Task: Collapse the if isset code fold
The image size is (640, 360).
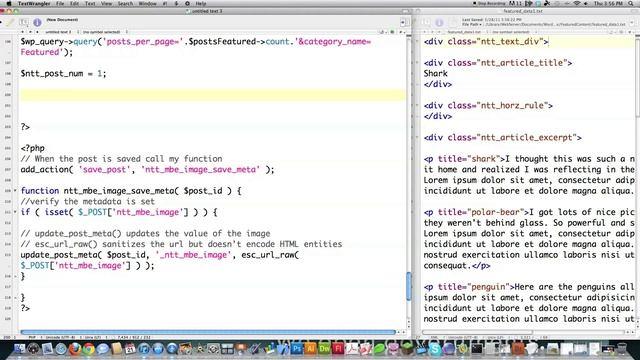Action: tap(16, 212)
